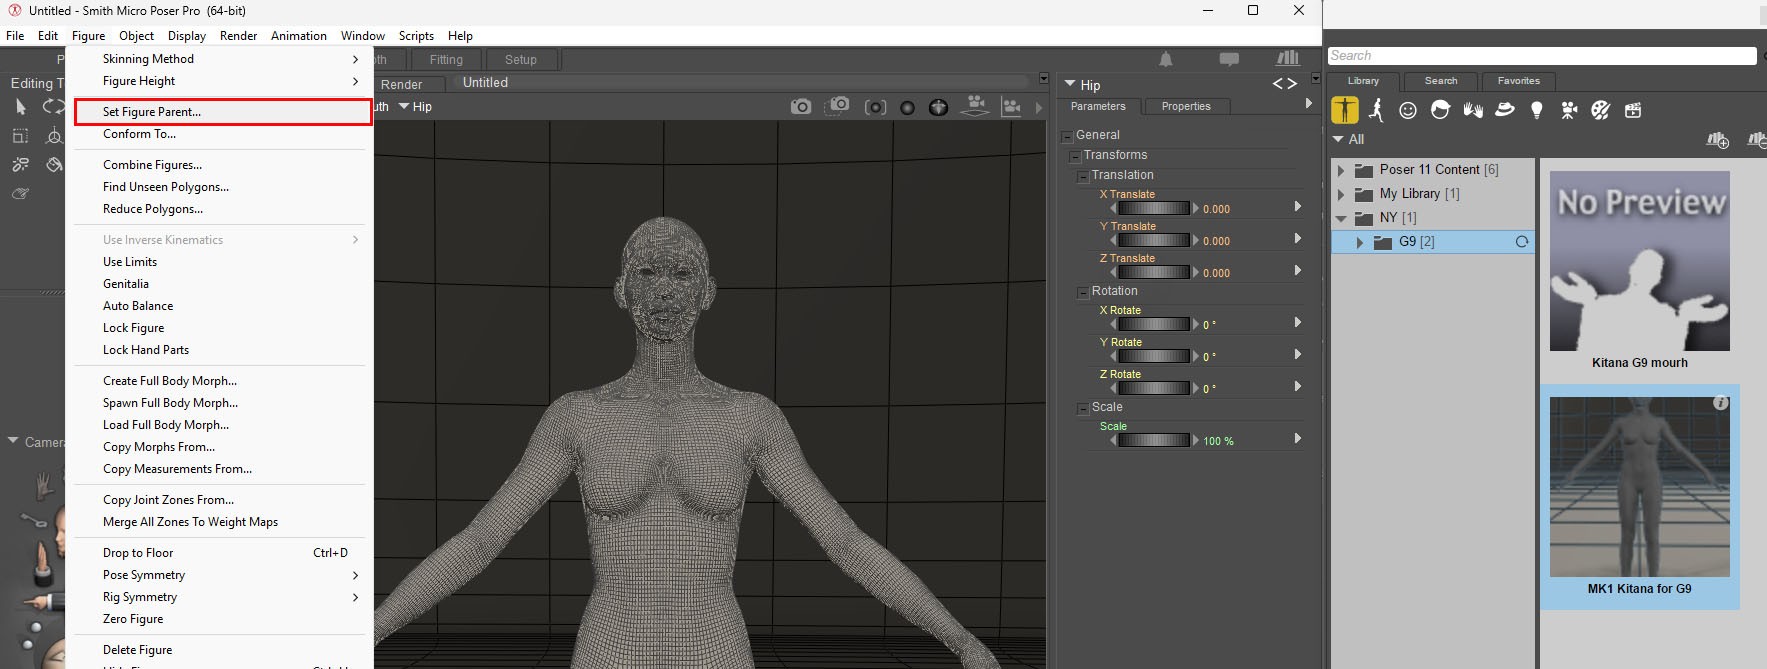Open the Cameras category in library
The height and width of the screenshot is (669, 1767).
[1569, 110]
